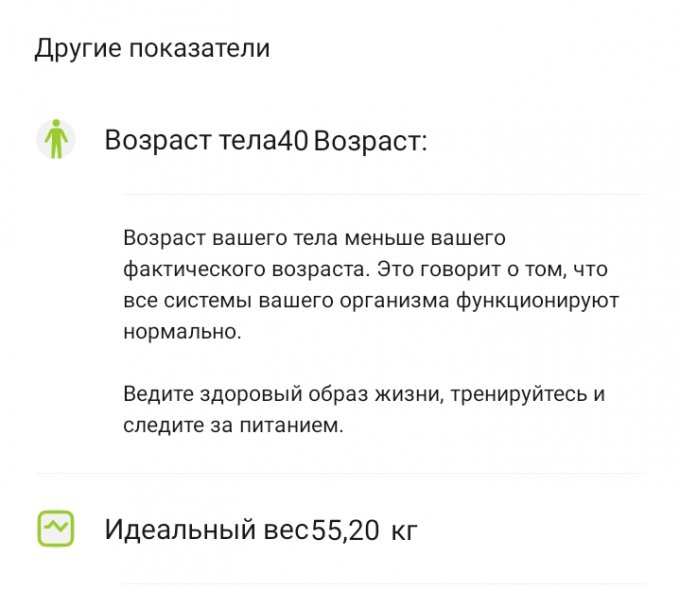
Task: Click the "Возраст тела" label text
Action: point(190,141)
